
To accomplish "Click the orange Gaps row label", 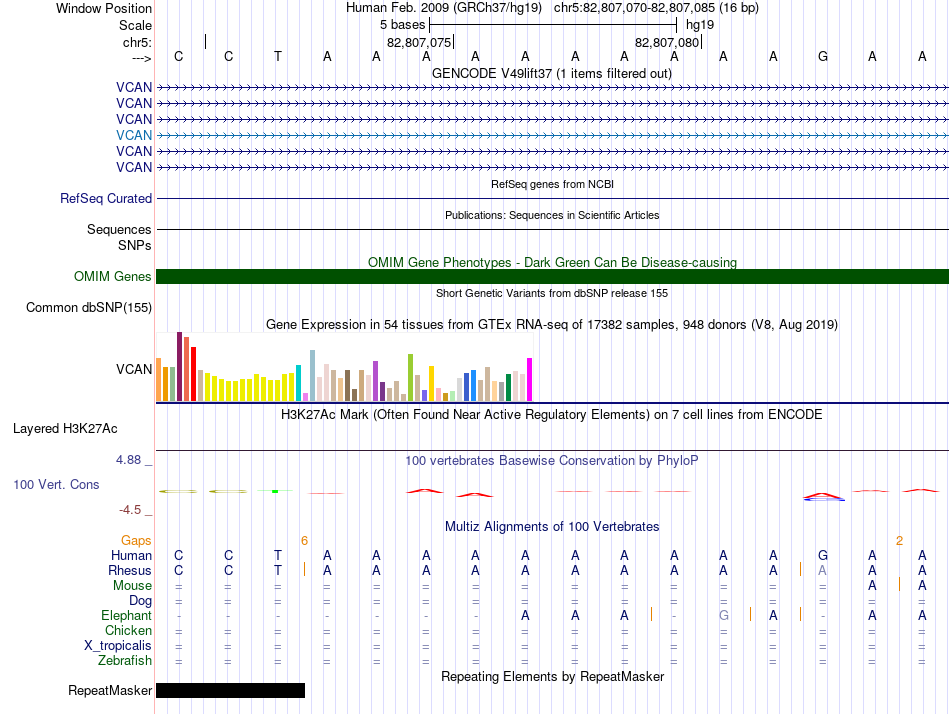I will (x=136, y=540).
